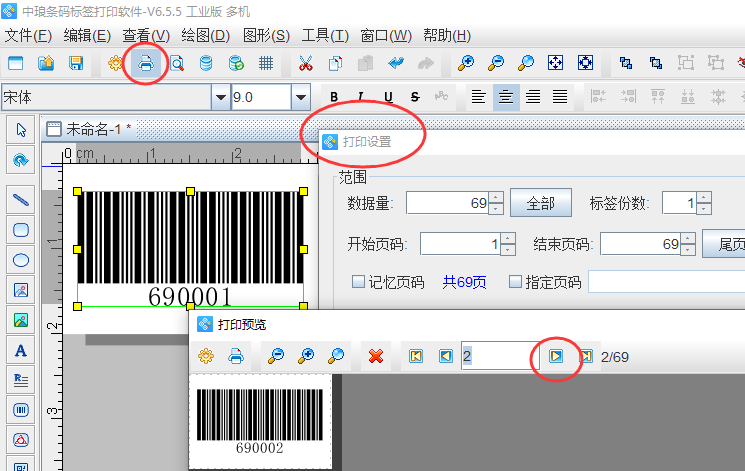Check the 指定页码 checkbox
Image resolution: width=745 pixels, height=471 pixels.
pyautogui.click(x=516, y=282)
